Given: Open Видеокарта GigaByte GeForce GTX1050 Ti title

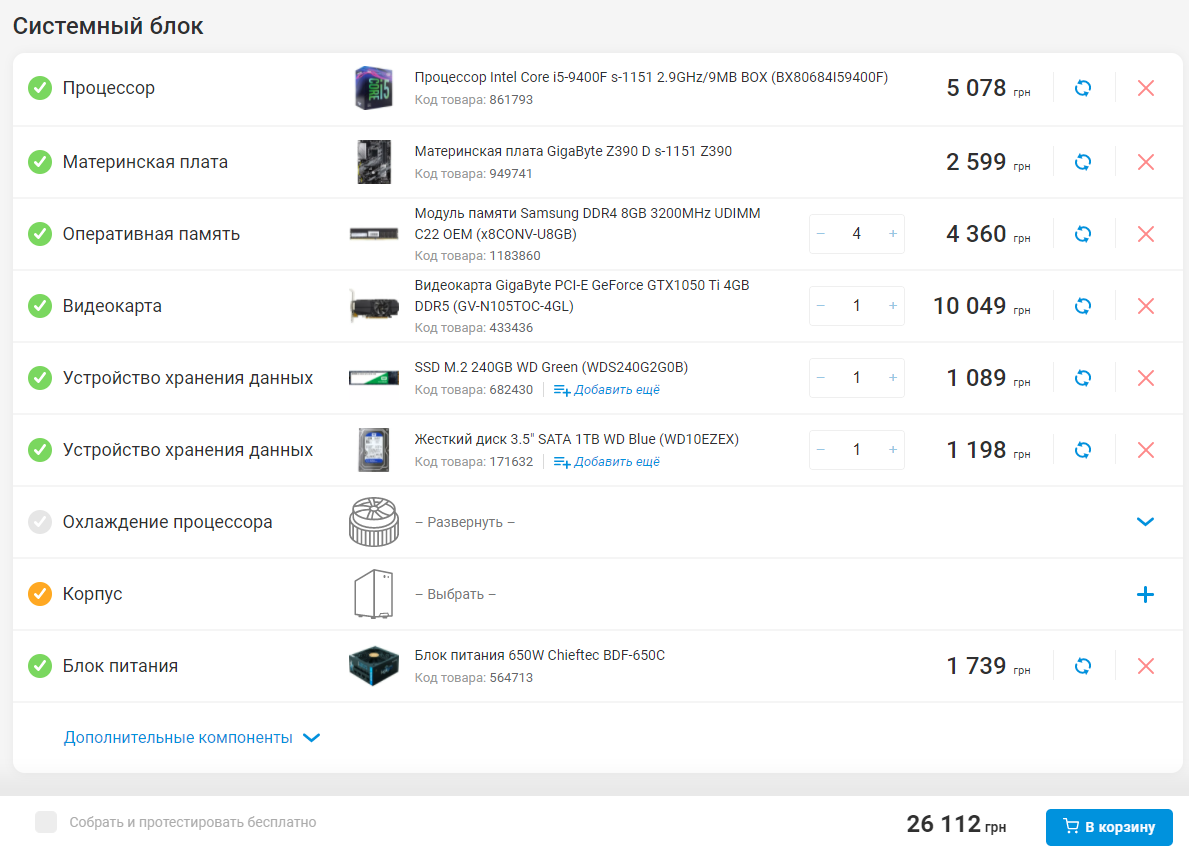Looking at the screenshot, I should point(582,296).
